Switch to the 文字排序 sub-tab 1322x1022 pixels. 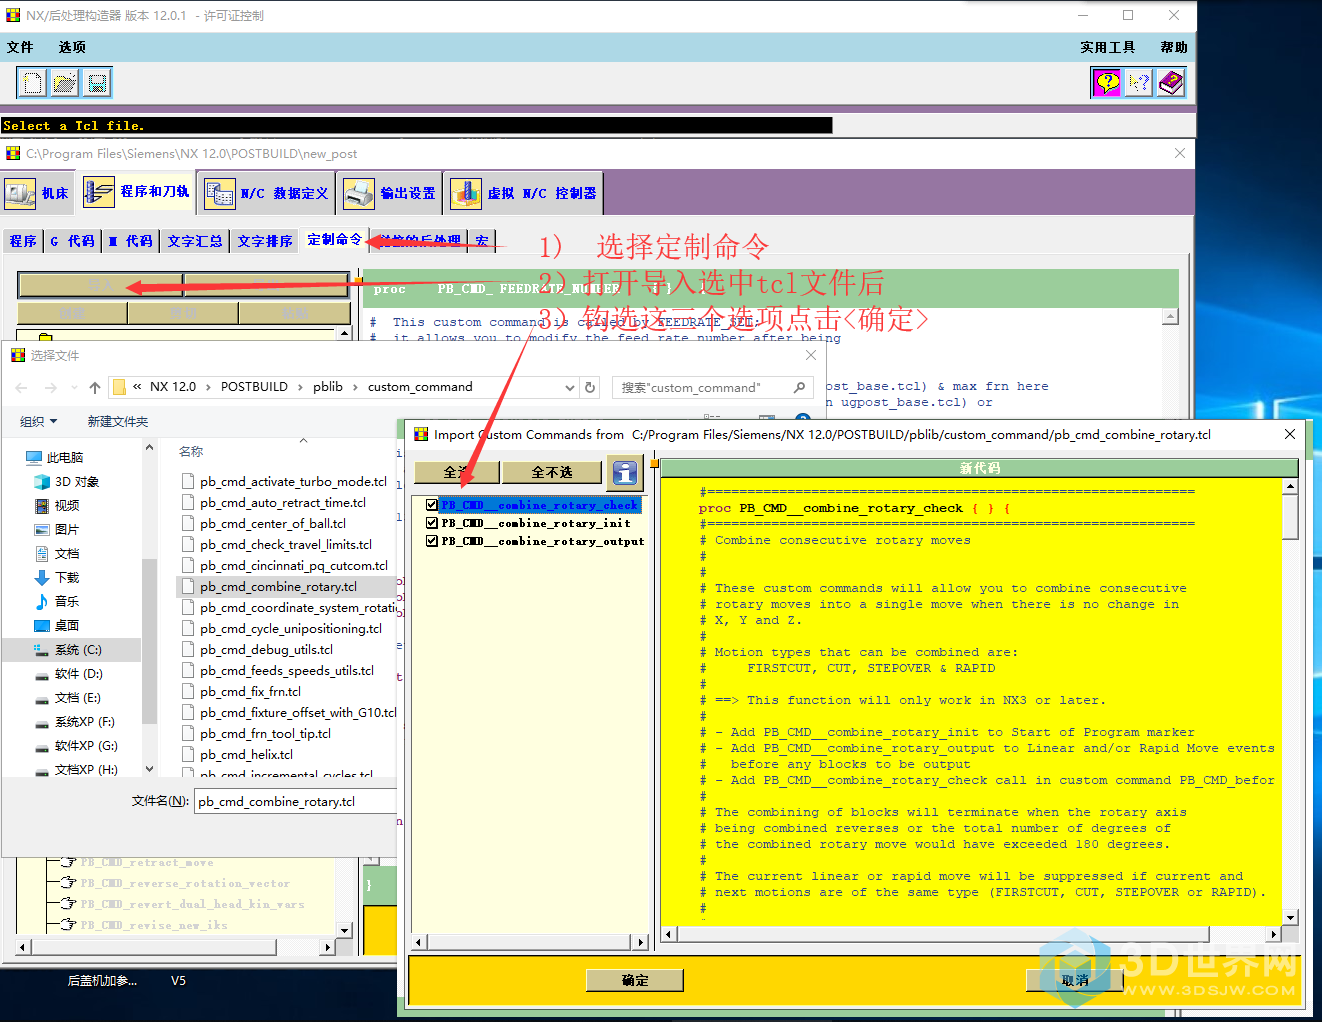pos(265,241)
